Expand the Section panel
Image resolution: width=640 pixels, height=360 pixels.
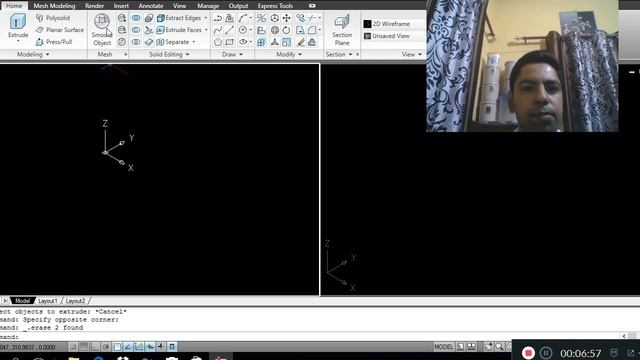coord(339,54)
